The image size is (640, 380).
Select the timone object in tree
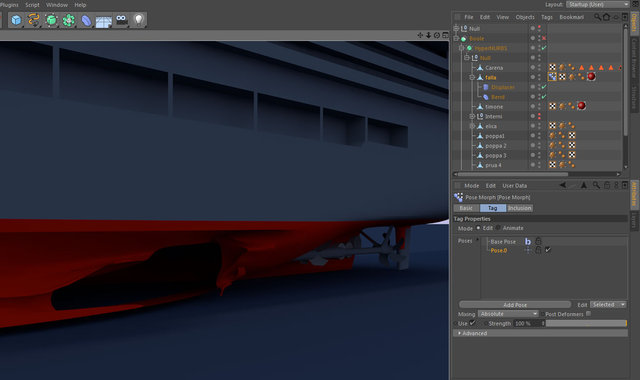(x=494, y=107)
